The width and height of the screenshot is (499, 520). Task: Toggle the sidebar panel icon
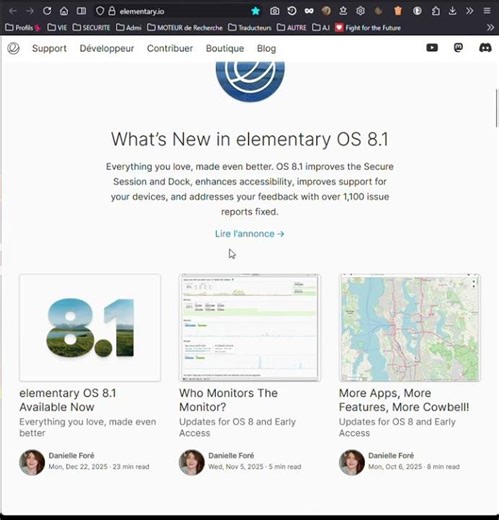[81, 11]
